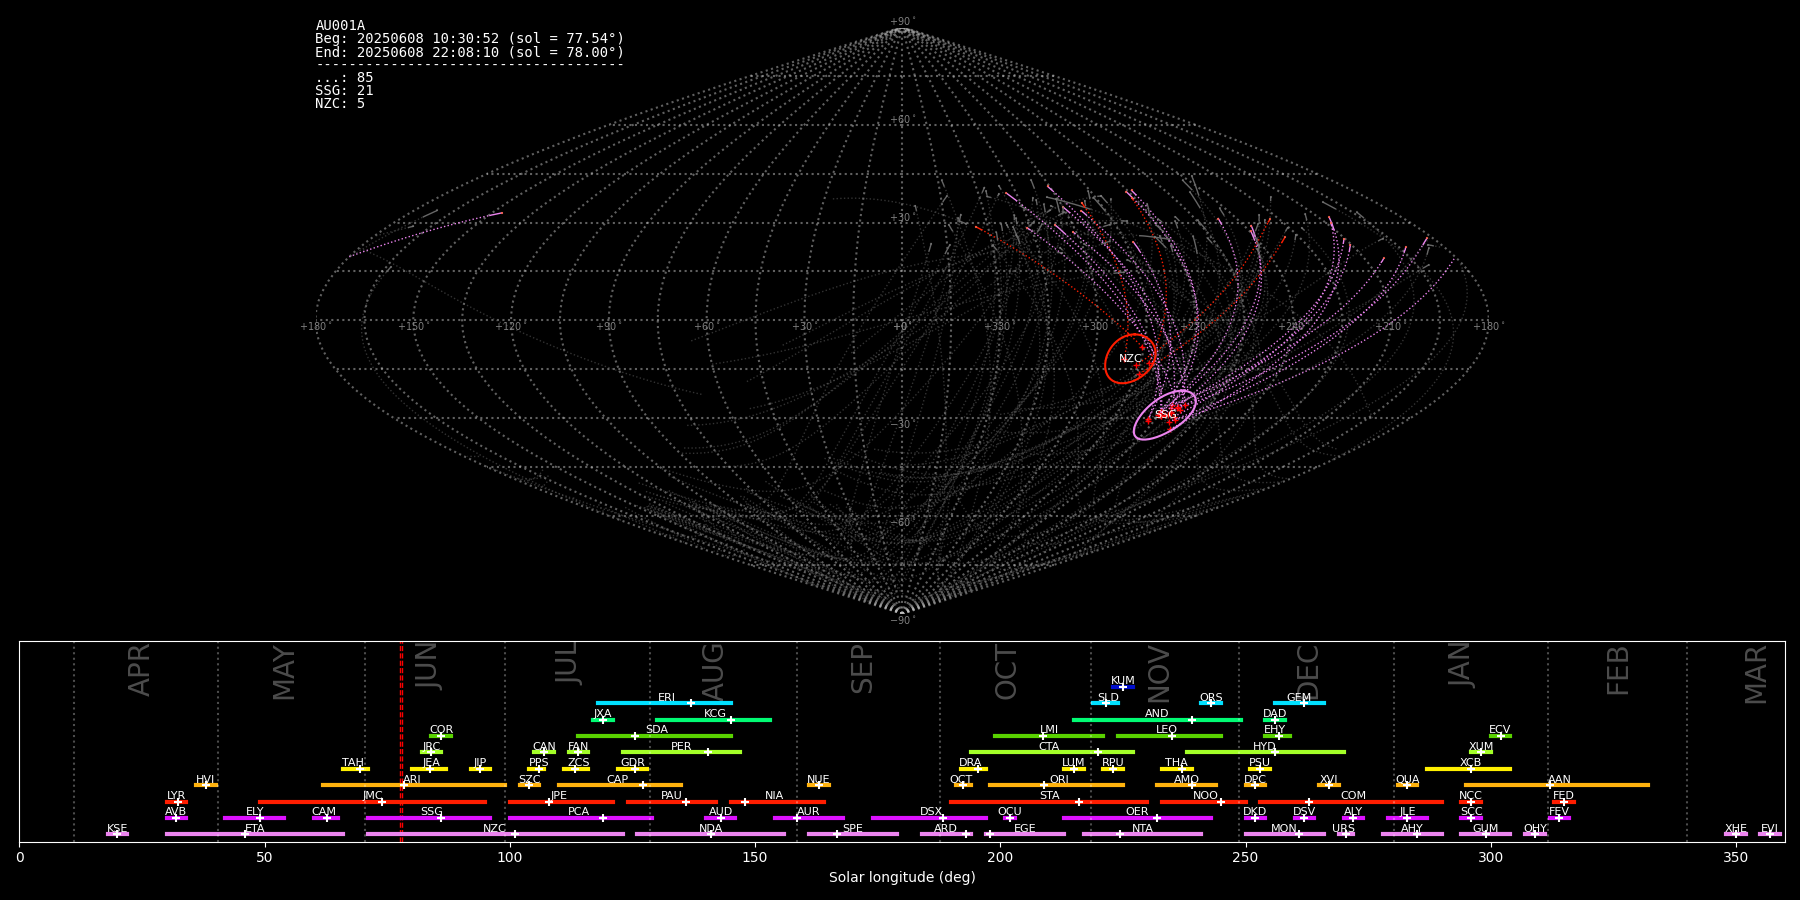
Task: Click the LMI shower label
Action: (1048, 730)
